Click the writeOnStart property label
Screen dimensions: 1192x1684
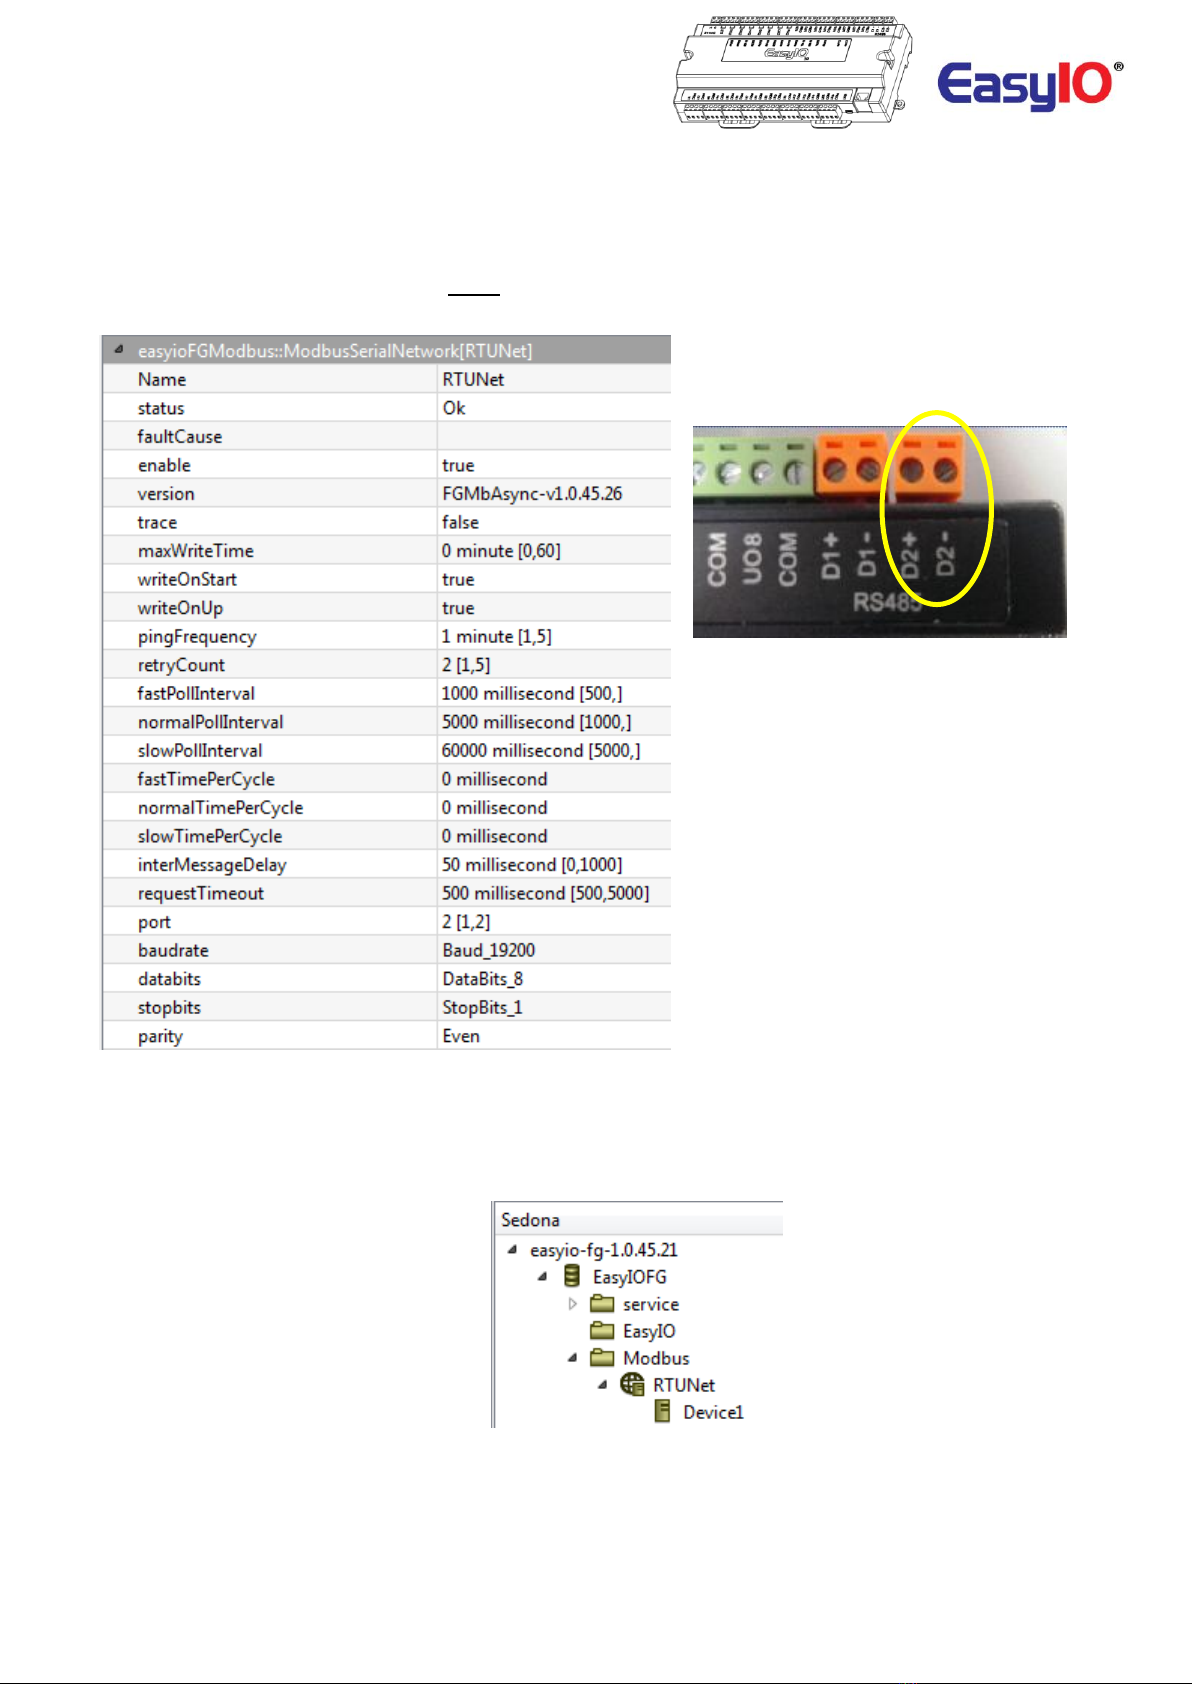[187, 579]
